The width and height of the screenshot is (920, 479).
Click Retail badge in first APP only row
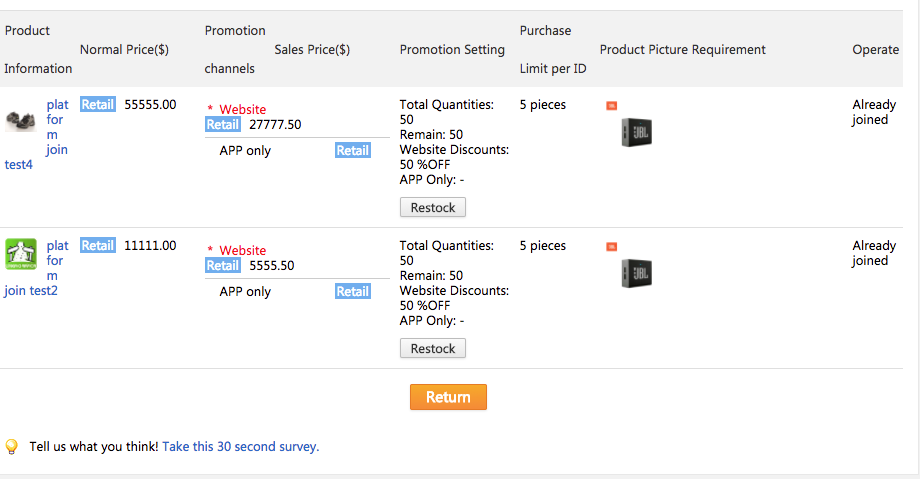352,151
